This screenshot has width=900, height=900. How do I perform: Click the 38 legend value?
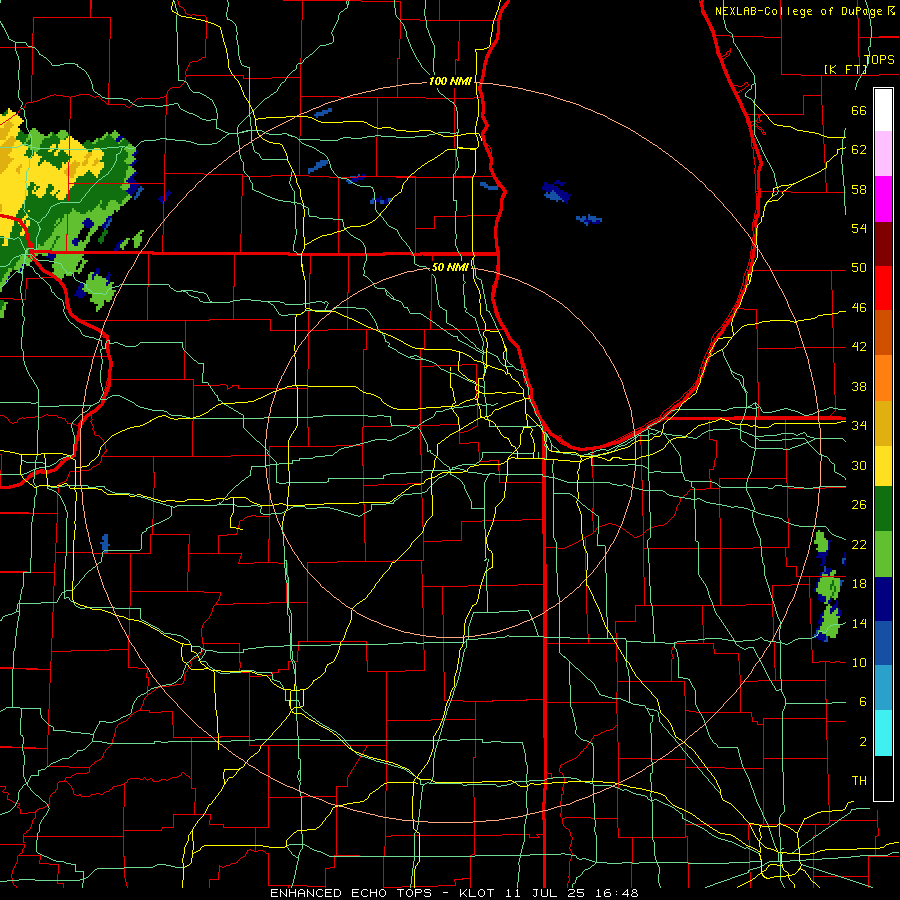coord(859,386)
